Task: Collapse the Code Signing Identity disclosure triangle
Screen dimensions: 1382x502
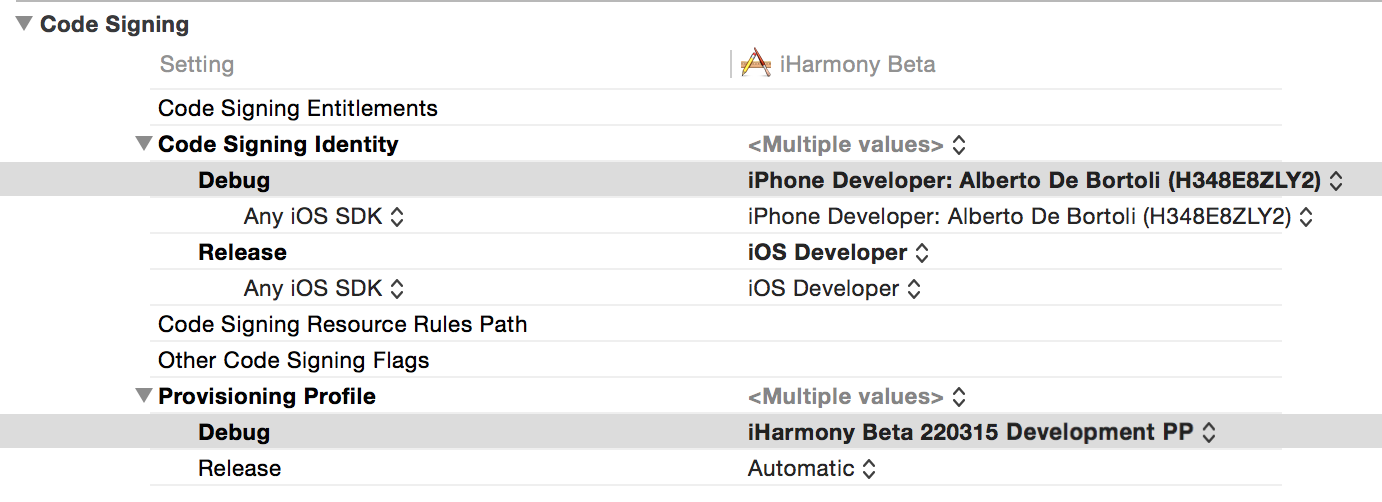Action: tap(144, 144)
